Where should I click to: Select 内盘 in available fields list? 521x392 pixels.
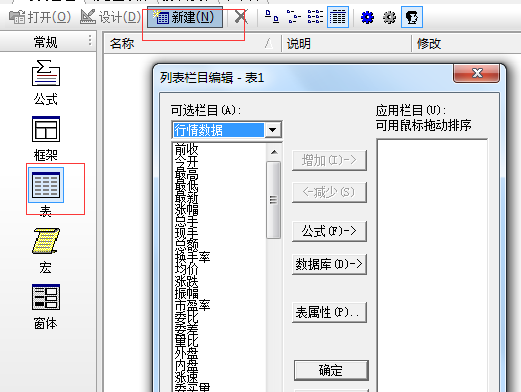[x=187, y=366]
